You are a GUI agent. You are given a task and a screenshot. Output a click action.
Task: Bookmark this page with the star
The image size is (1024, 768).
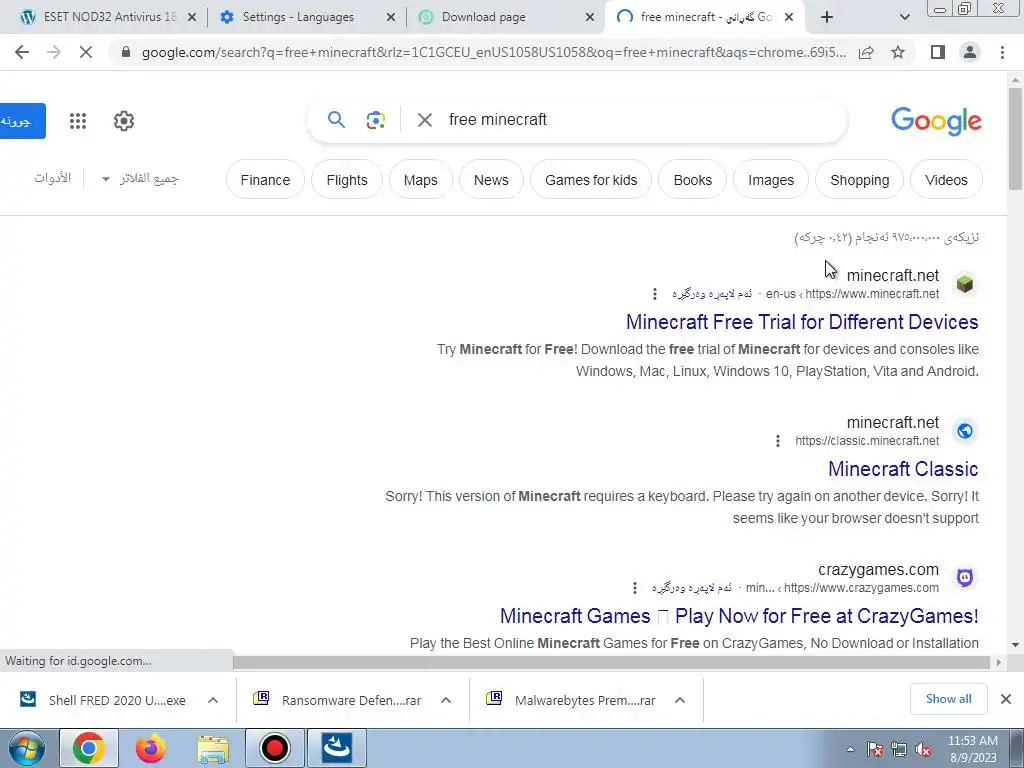[898, 52]
